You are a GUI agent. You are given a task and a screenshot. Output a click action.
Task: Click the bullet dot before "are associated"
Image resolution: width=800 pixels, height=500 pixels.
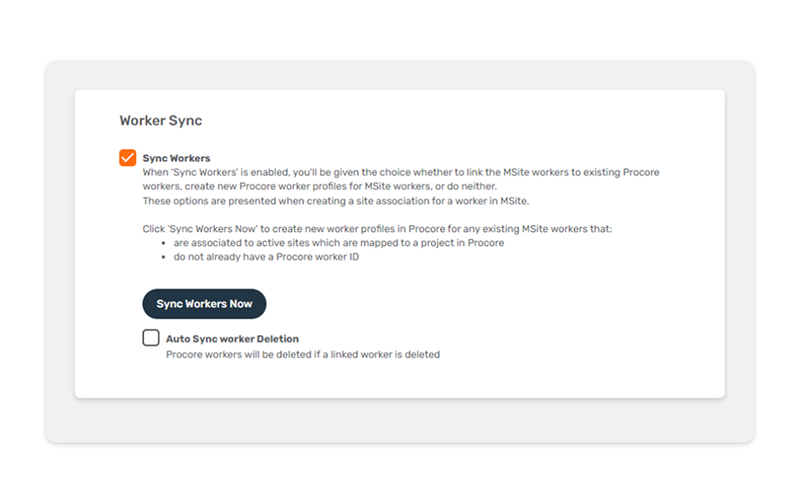tap(163, 243)
